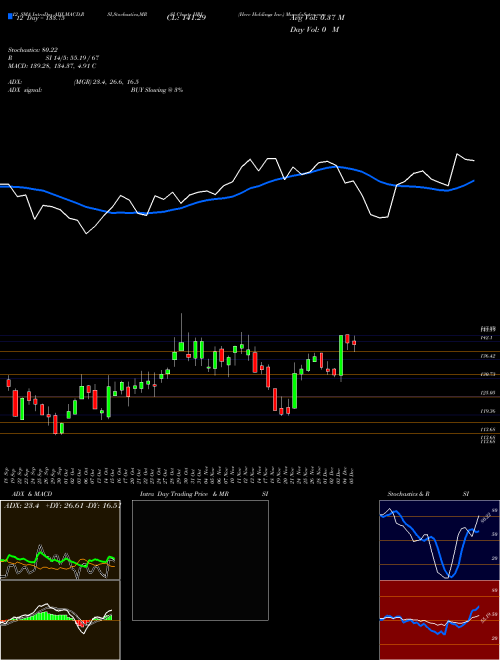Click the 'CL: 141.29' closing price text

(x=186, y=18)
